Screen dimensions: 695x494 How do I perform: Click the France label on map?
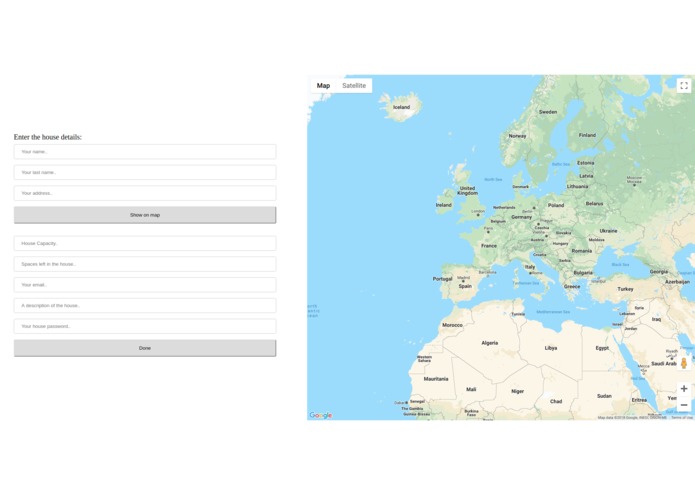[489, 246]
